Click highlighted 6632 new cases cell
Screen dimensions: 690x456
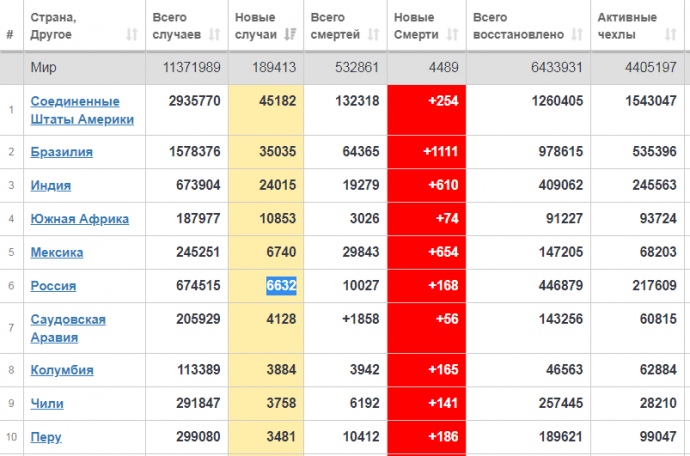click(280, 286)
